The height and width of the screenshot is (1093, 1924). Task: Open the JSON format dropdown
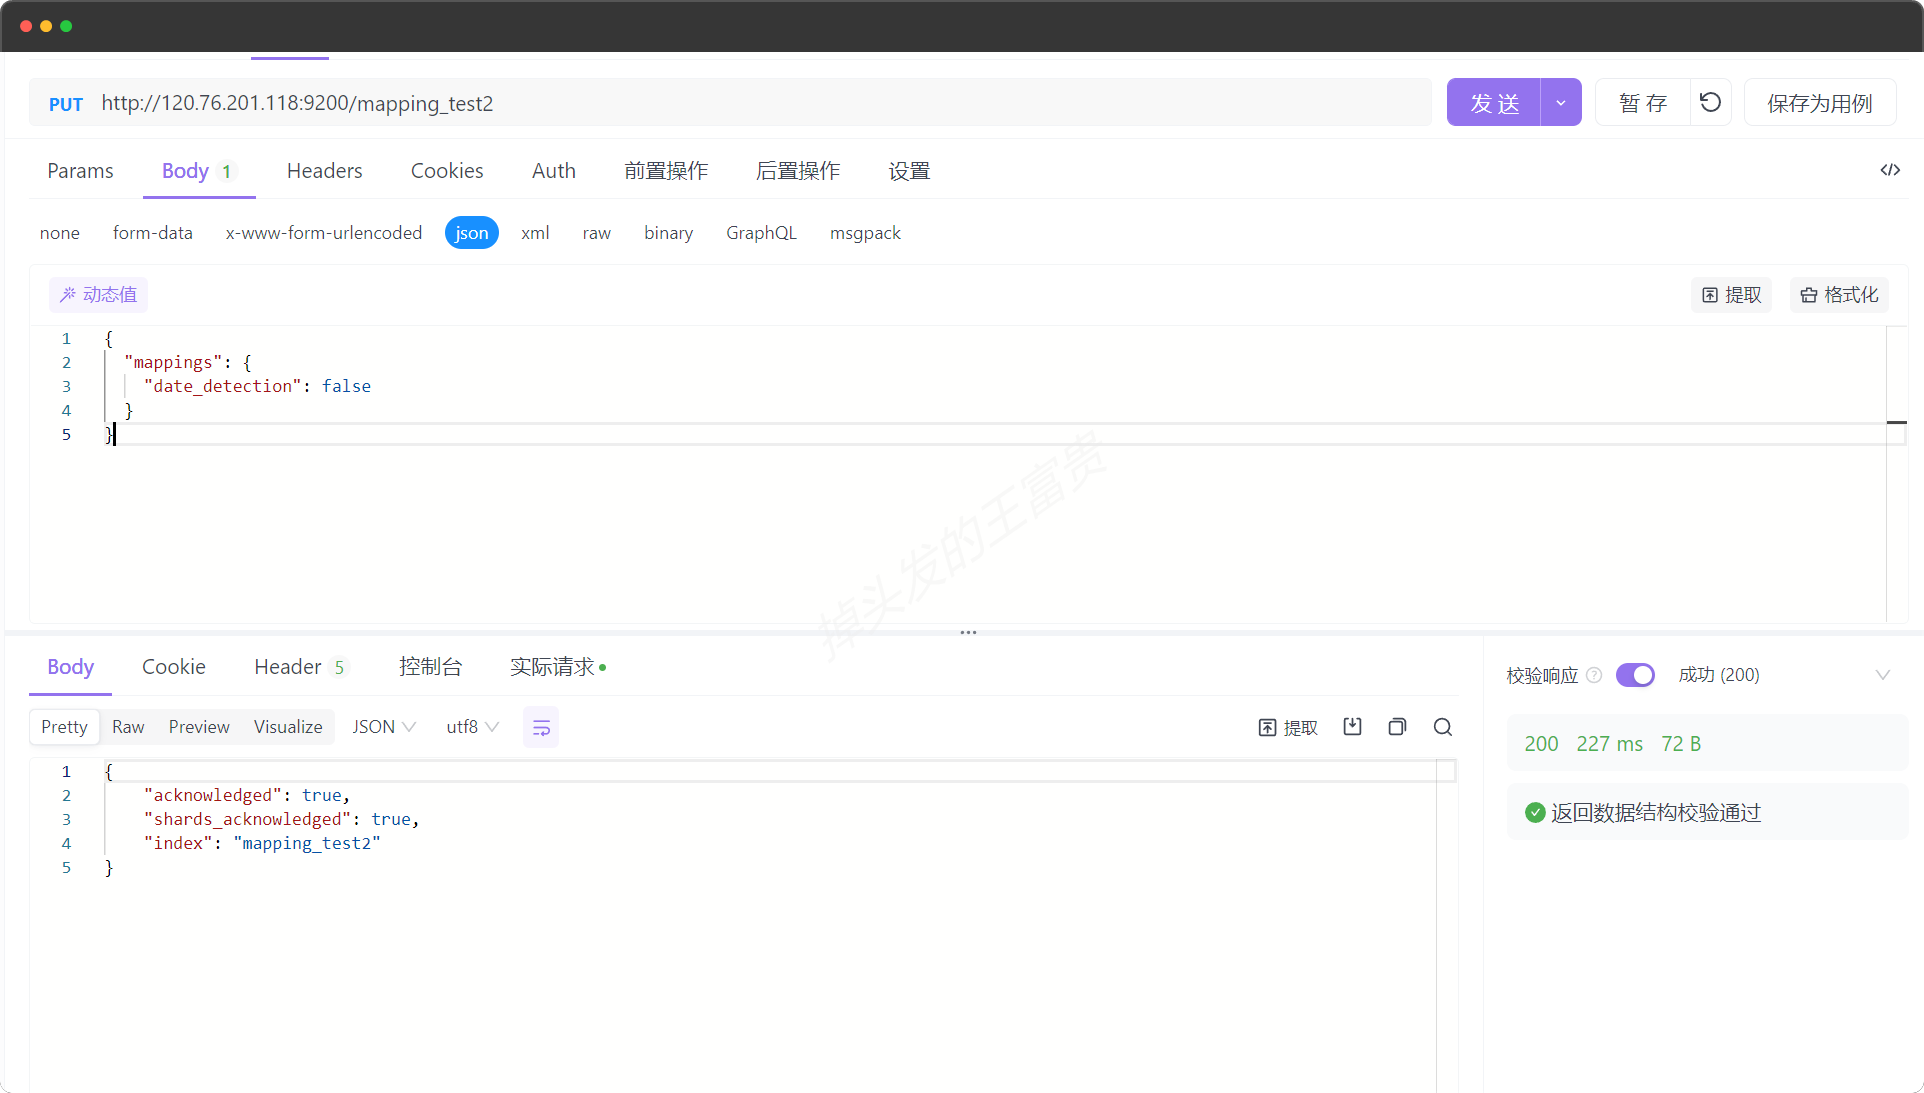pyautogui.click(x=384, y=727)
